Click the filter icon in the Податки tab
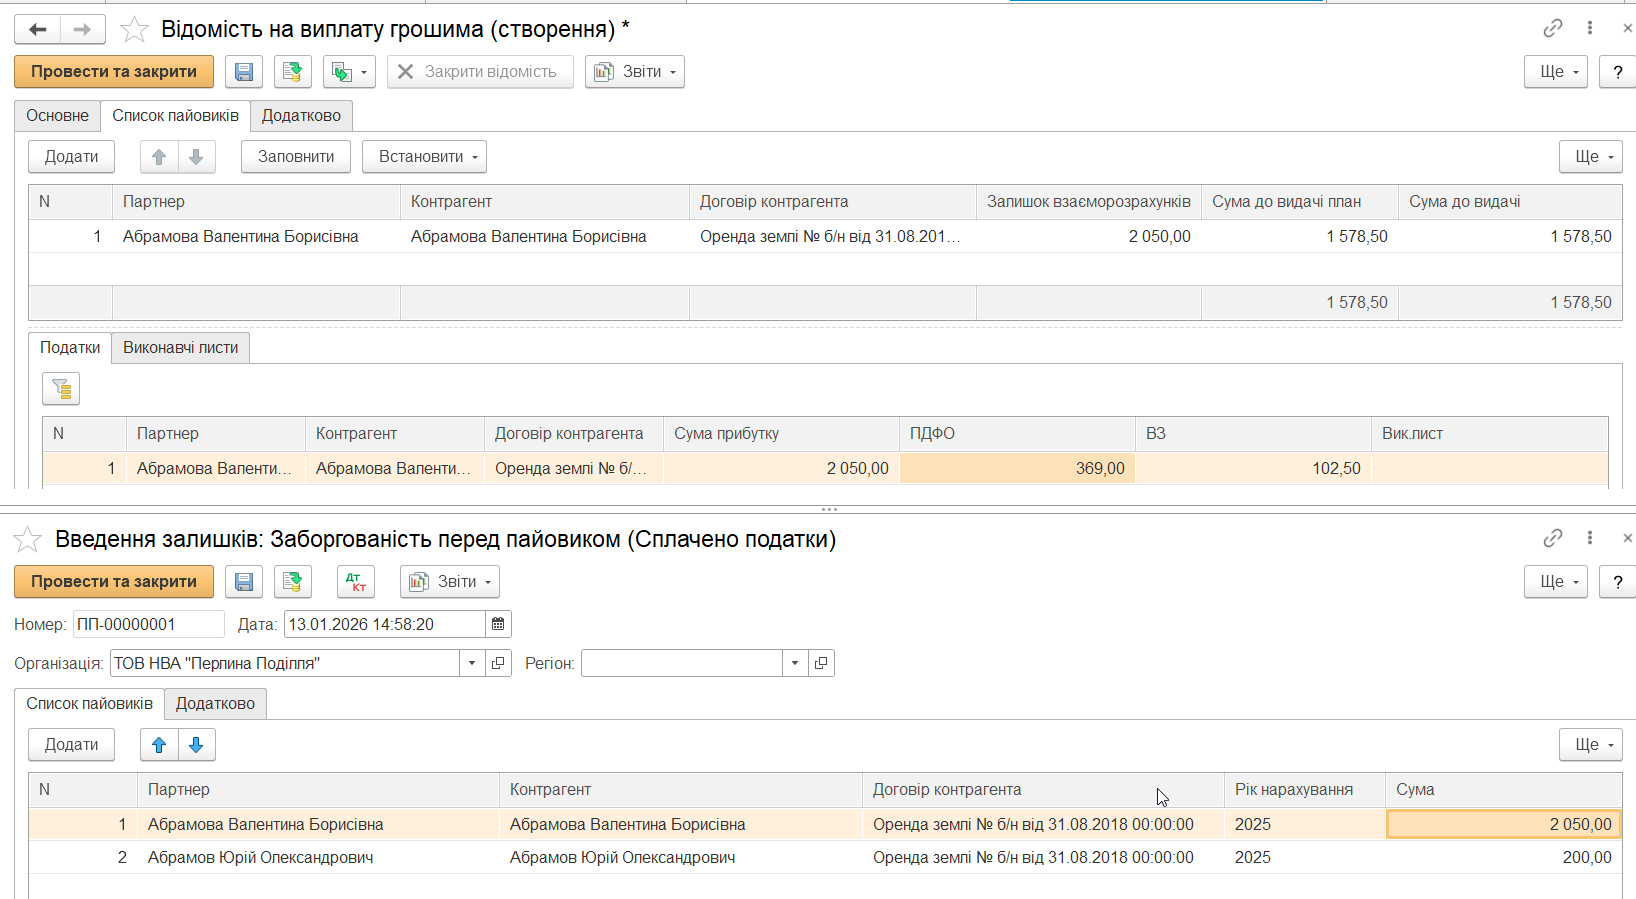The height and width of the screenshot is (899, 1636). tap(61, 389)
